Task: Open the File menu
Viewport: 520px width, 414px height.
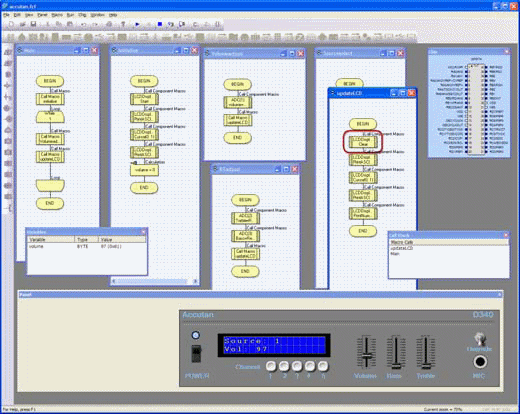Action: click(6, 15)
